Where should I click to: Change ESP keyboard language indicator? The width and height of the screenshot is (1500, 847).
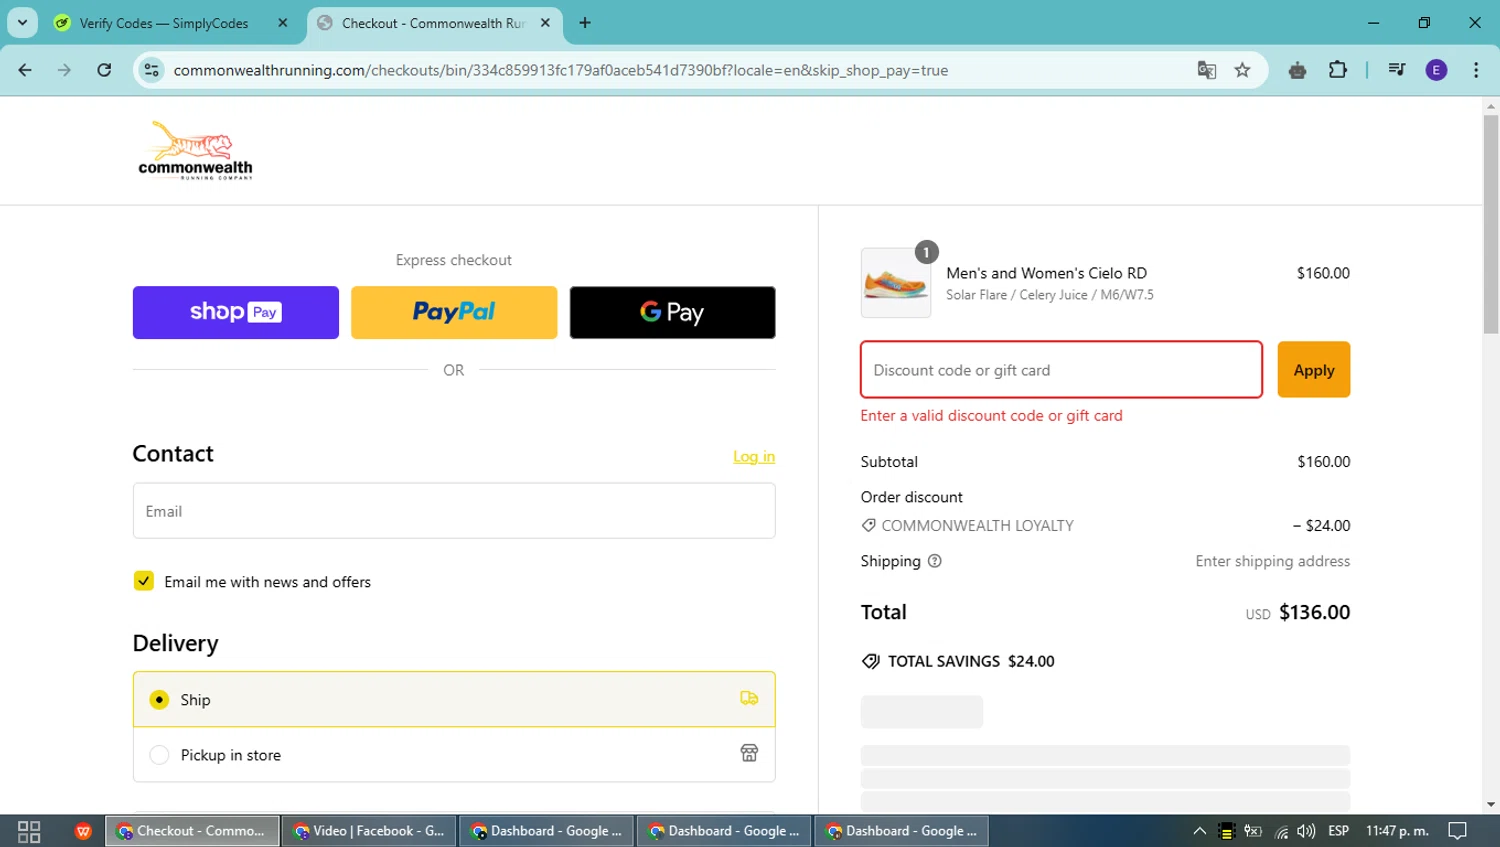pos(1339,831)
